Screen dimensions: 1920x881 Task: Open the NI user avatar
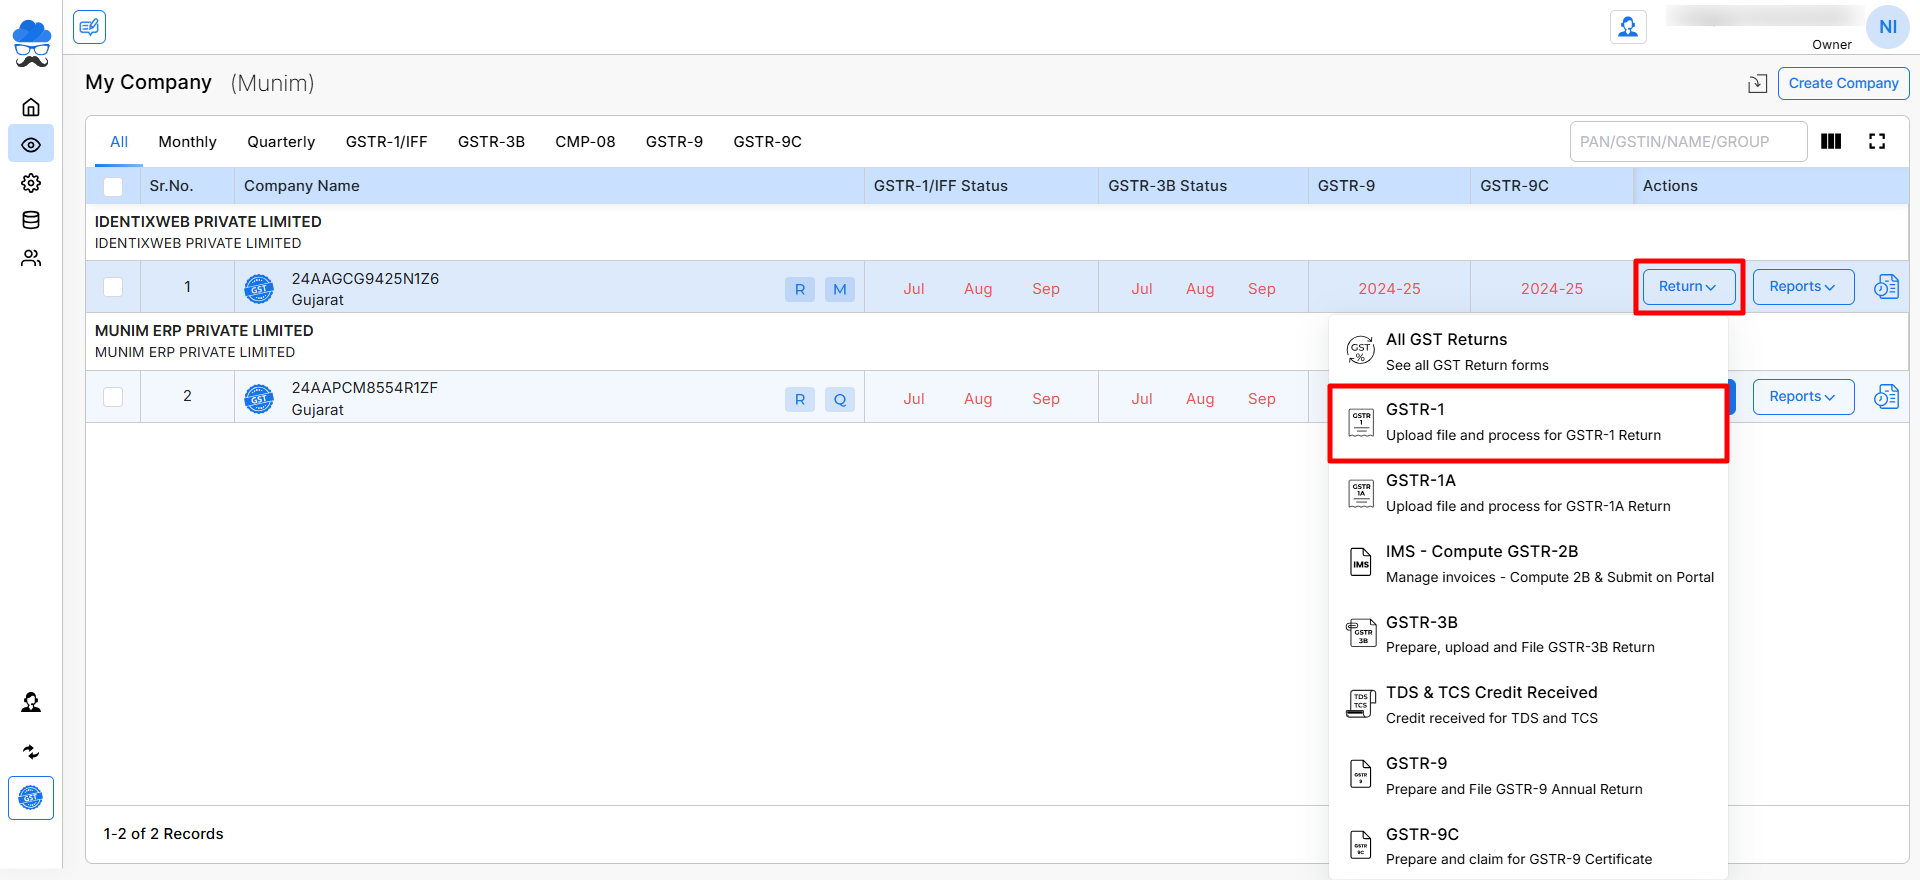(1887, 27)
